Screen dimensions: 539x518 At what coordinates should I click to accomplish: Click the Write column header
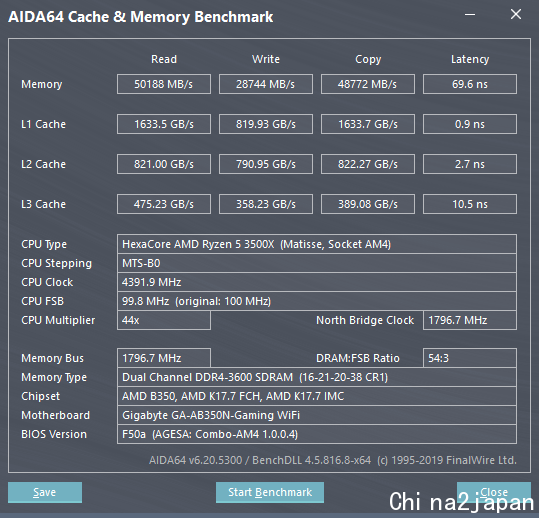[266, 59]
